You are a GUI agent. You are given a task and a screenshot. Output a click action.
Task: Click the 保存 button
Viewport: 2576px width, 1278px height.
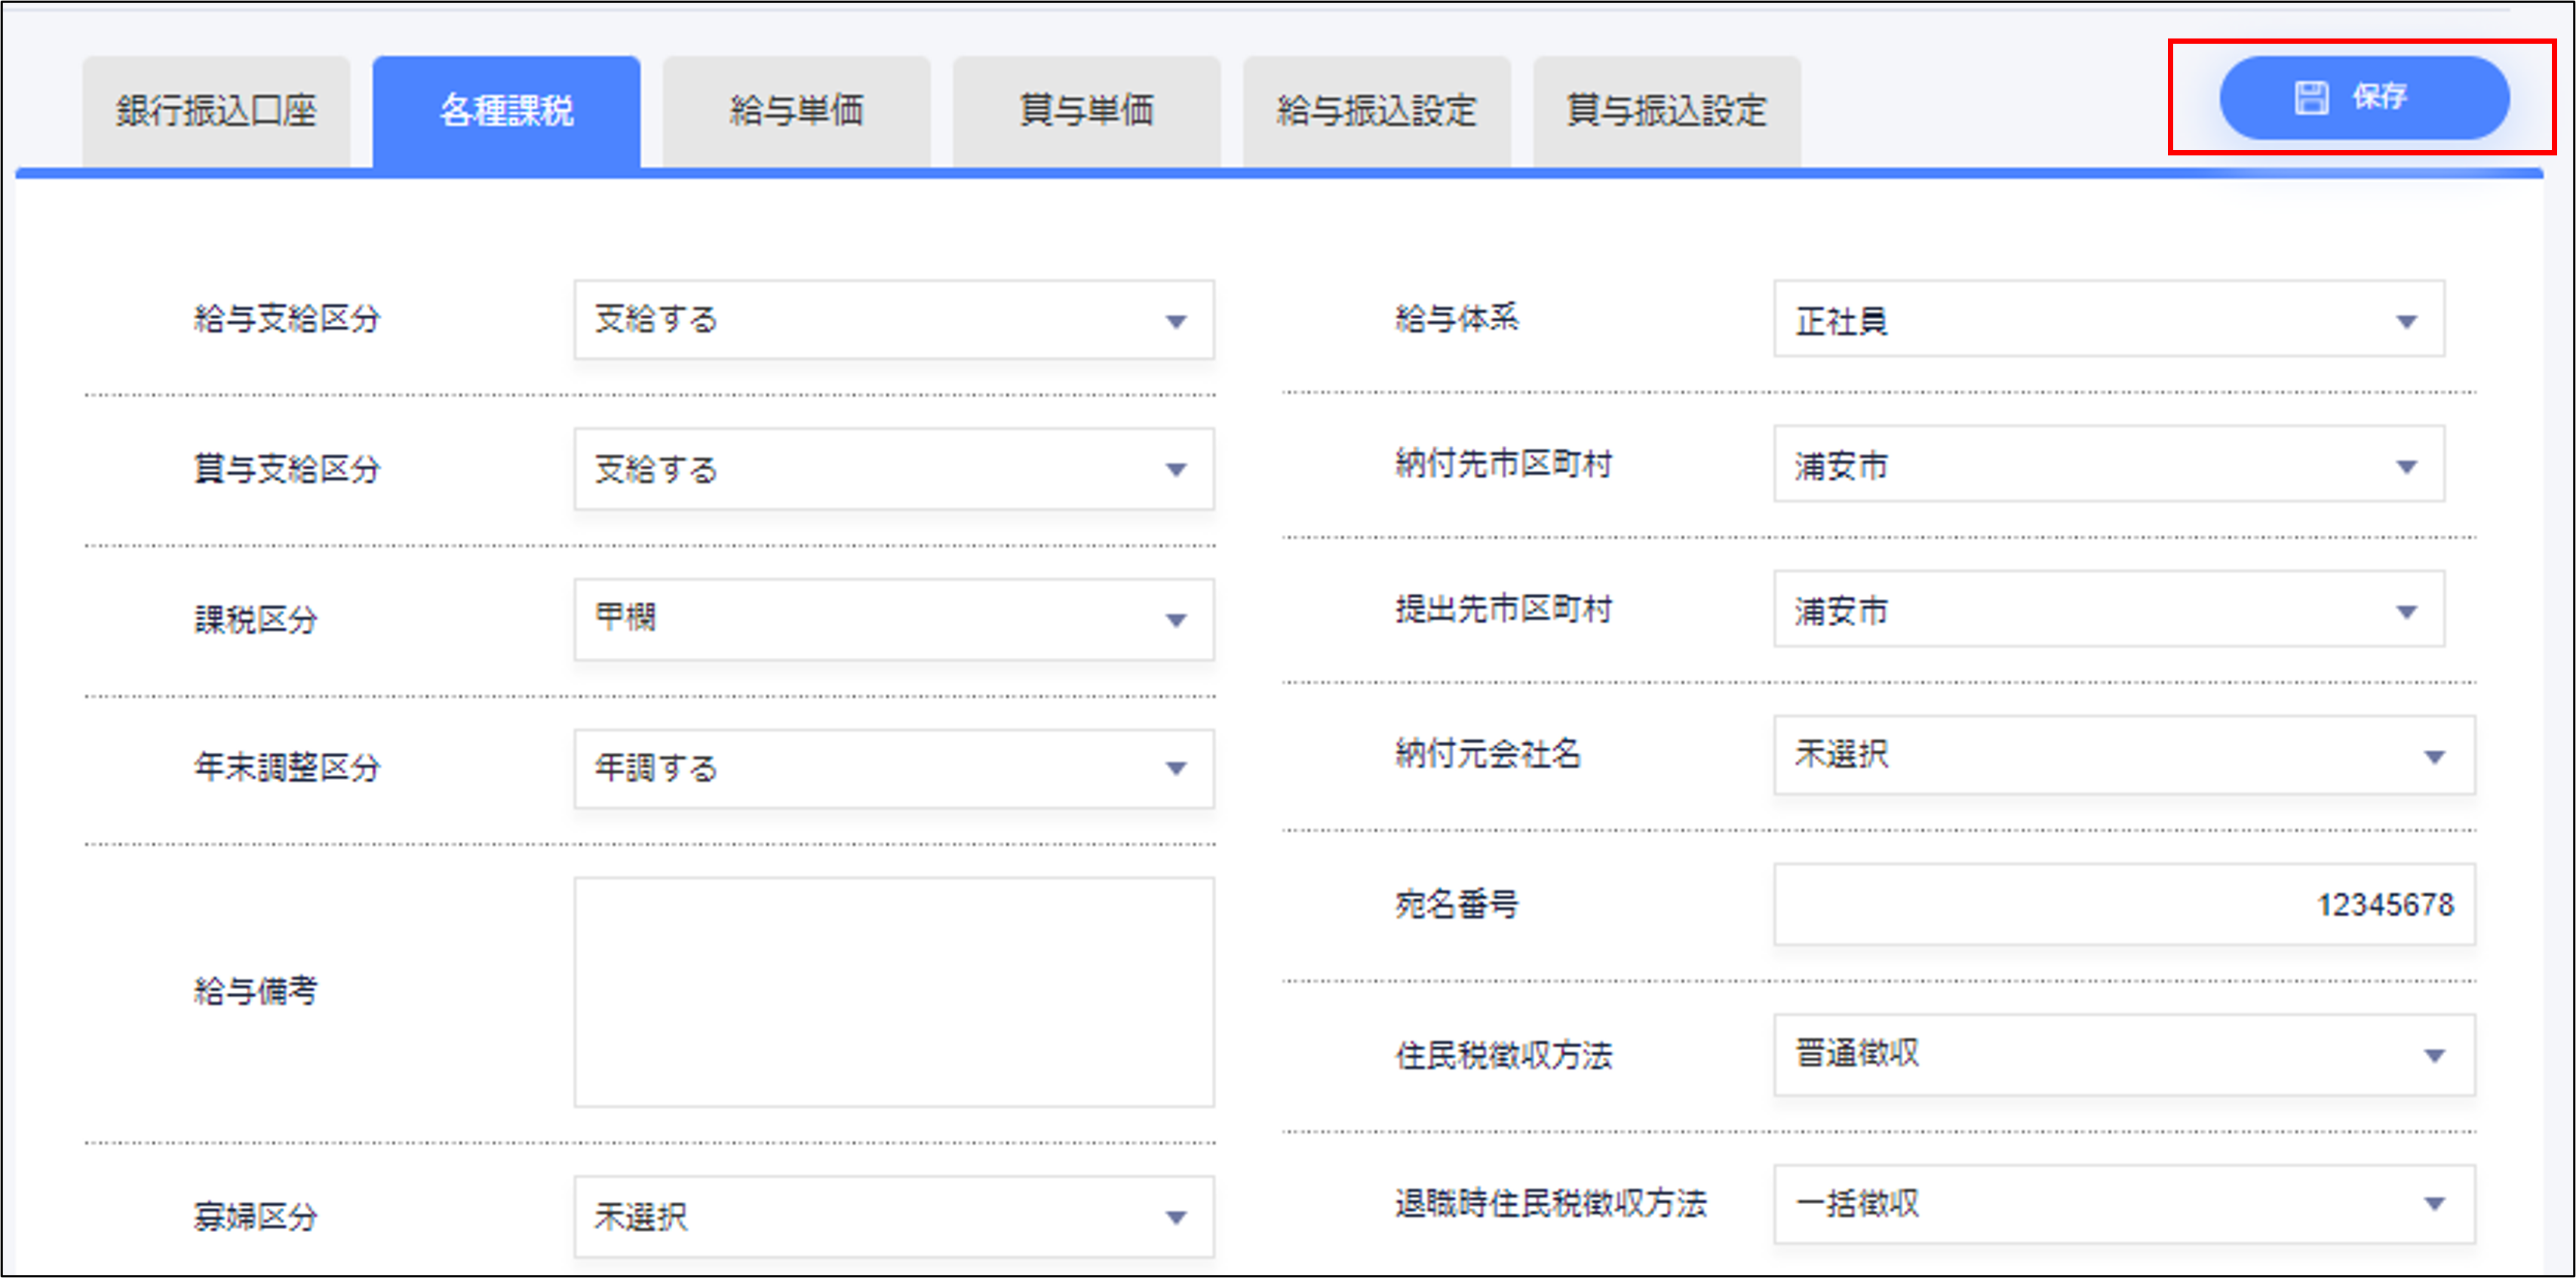[x=2364, y=98]
